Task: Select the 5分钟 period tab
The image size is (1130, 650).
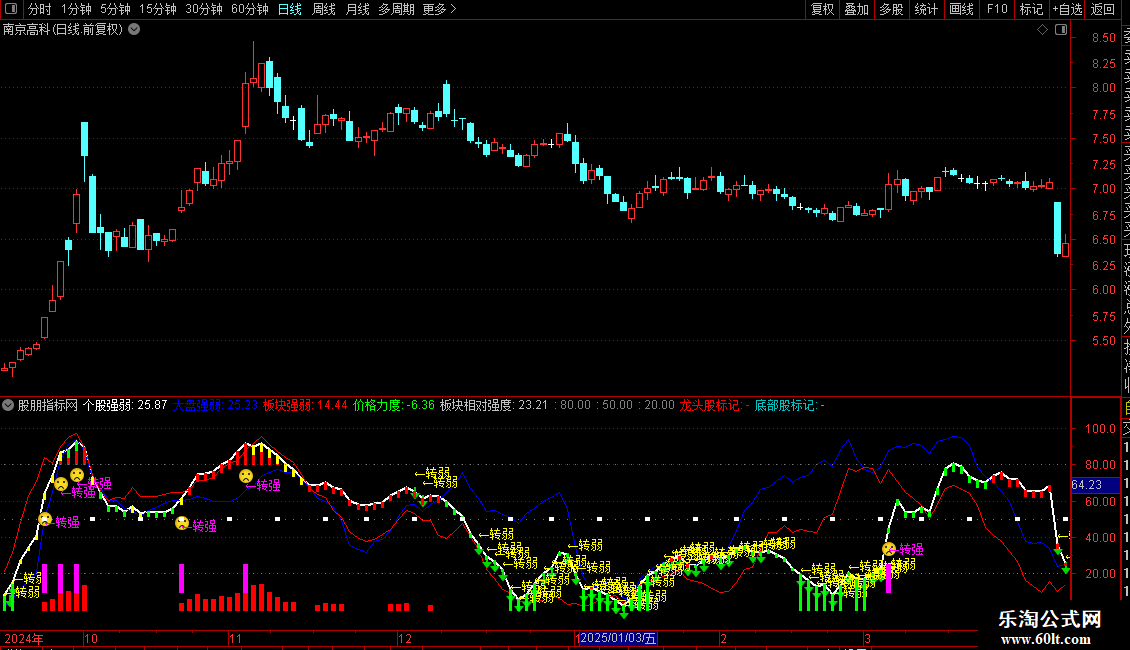Action: pos(115,9)
